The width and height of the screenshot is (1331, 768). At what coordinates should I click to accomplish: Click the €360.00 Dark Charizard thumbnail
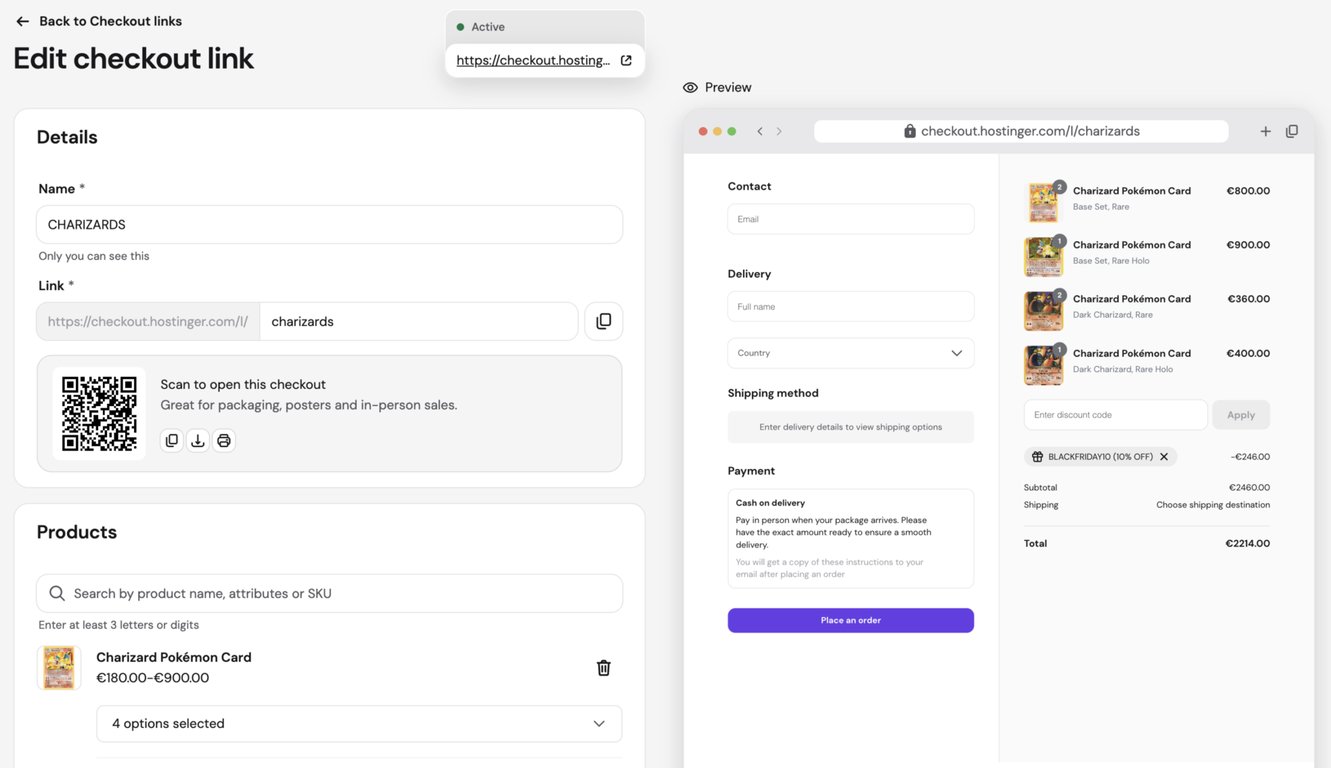[x=1043, y=310]
